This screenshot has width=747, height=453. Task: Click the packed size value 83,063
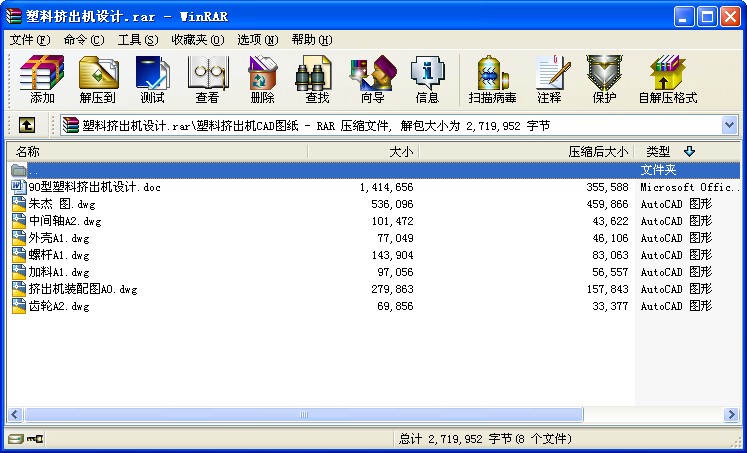610,255
